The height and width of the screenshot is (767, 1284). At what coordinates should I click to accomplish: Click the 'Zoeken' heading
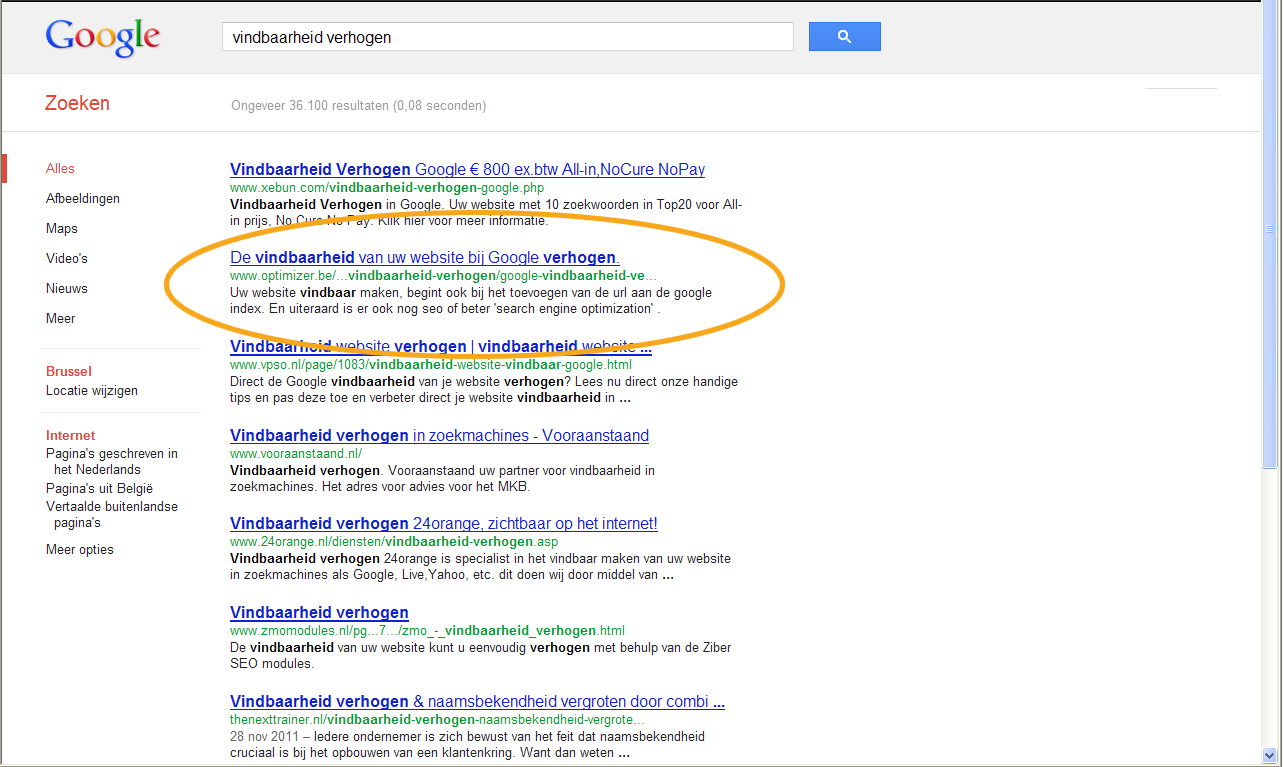pyautogui.click(x=77, y=104)
